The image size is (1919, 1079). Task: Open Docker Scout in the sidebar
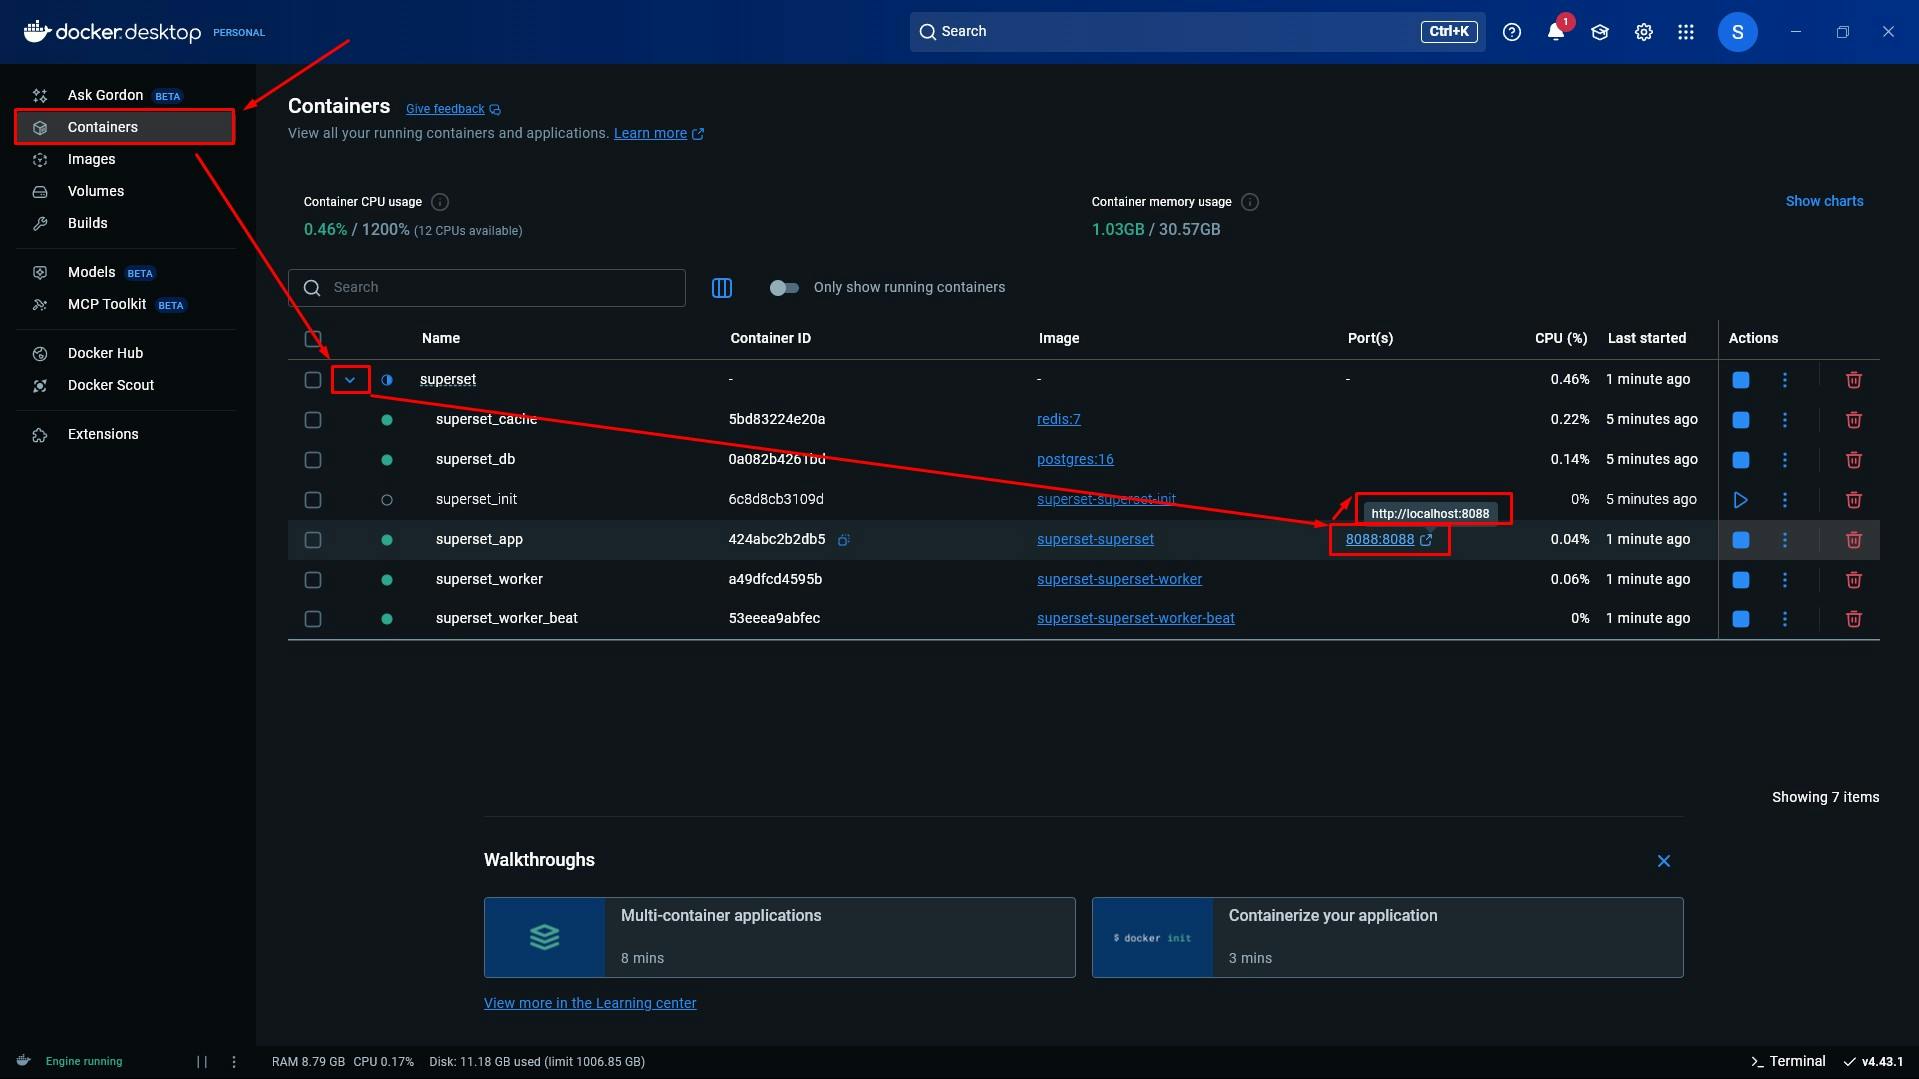[125, 385]
